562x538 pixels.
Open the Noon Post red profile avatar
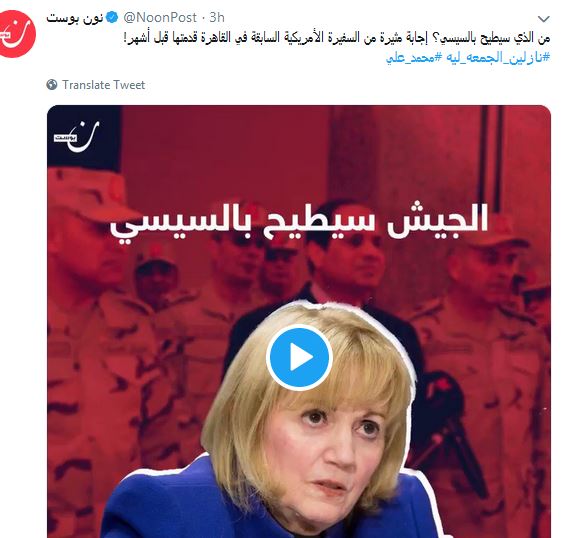[x=16, y=34]
